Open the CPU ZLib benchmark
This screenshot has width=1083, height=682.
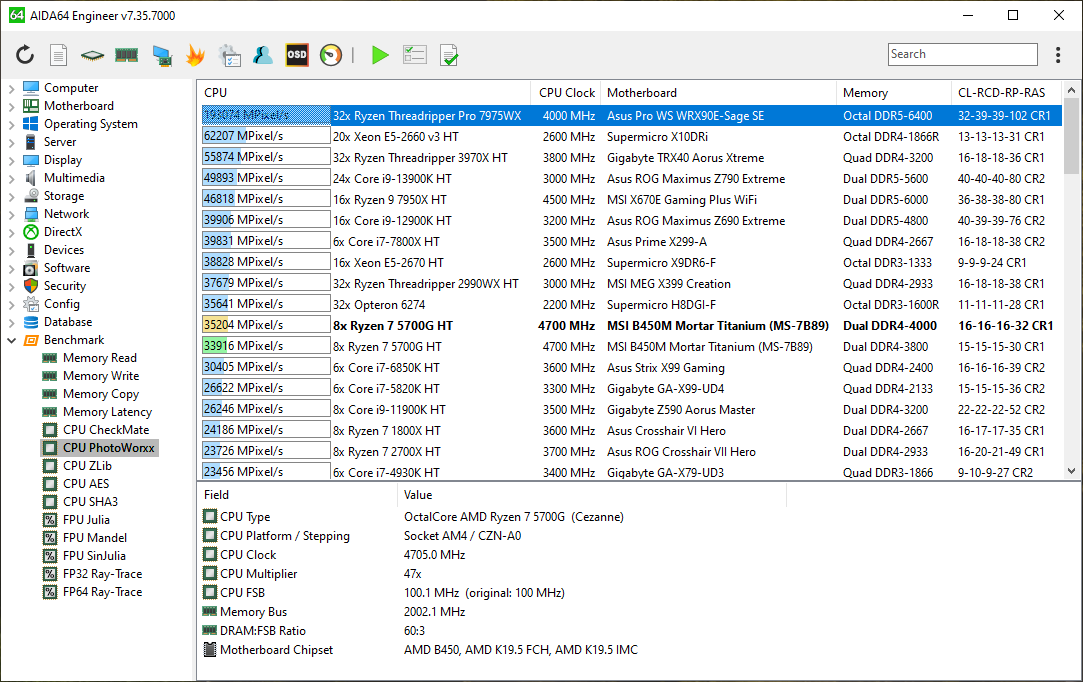point(87,465)
